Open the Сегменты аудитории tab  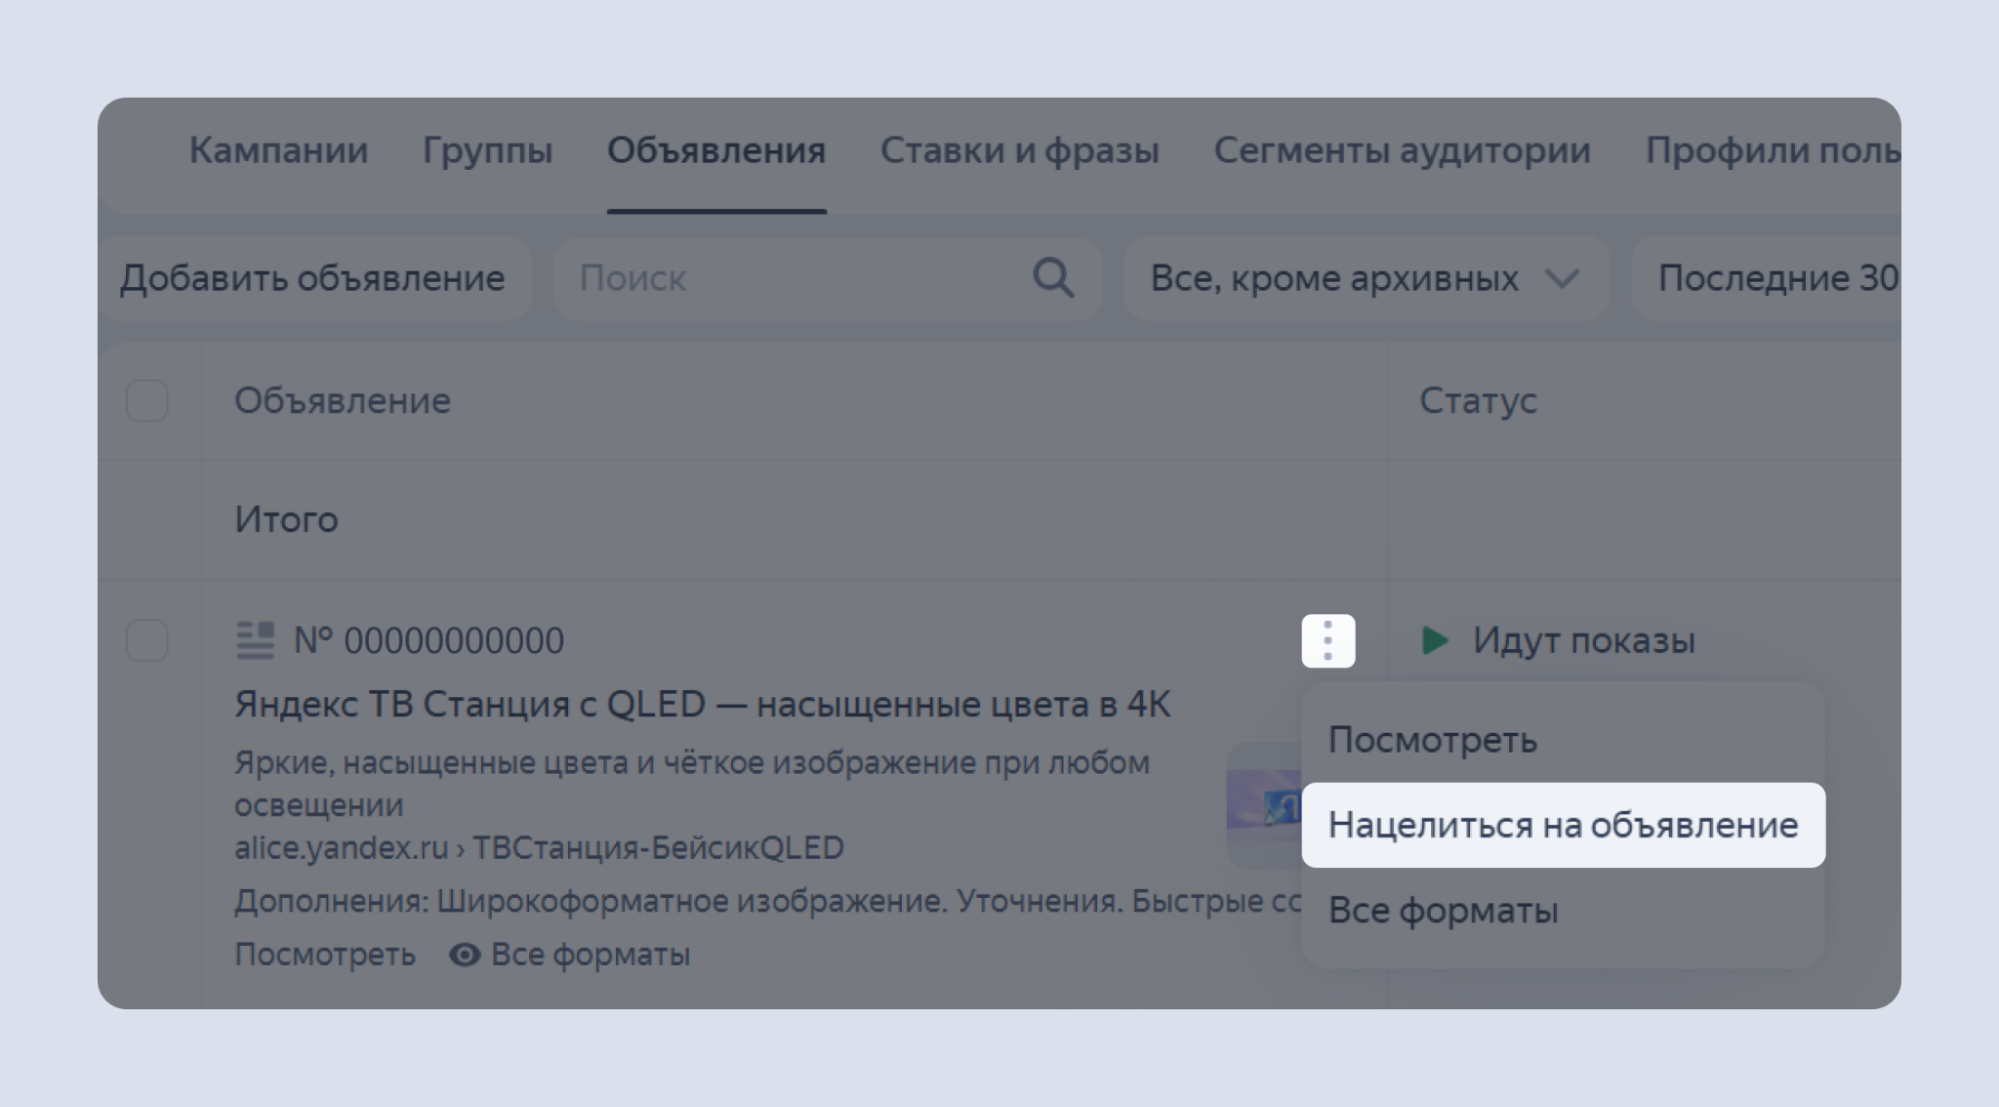pos(1401,151)
